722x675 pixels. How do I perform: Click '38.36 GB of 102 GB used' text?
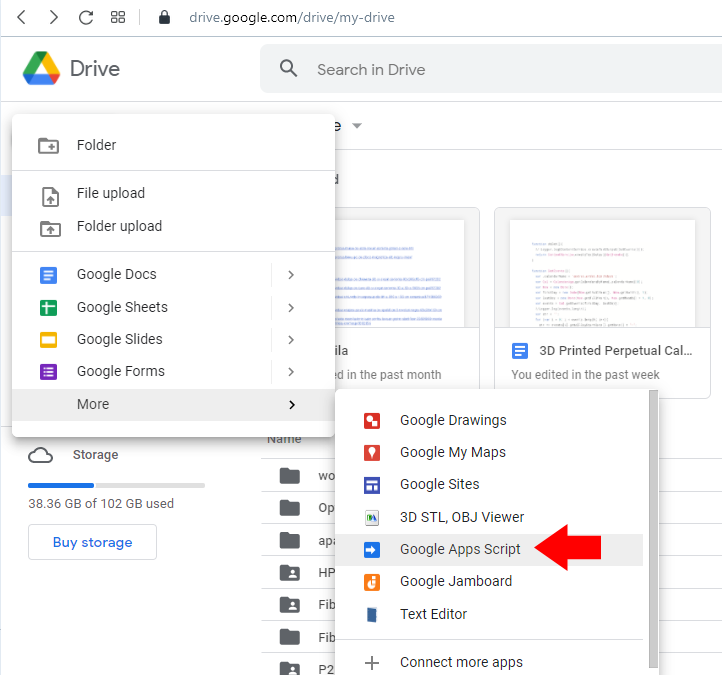pos(101,504)
